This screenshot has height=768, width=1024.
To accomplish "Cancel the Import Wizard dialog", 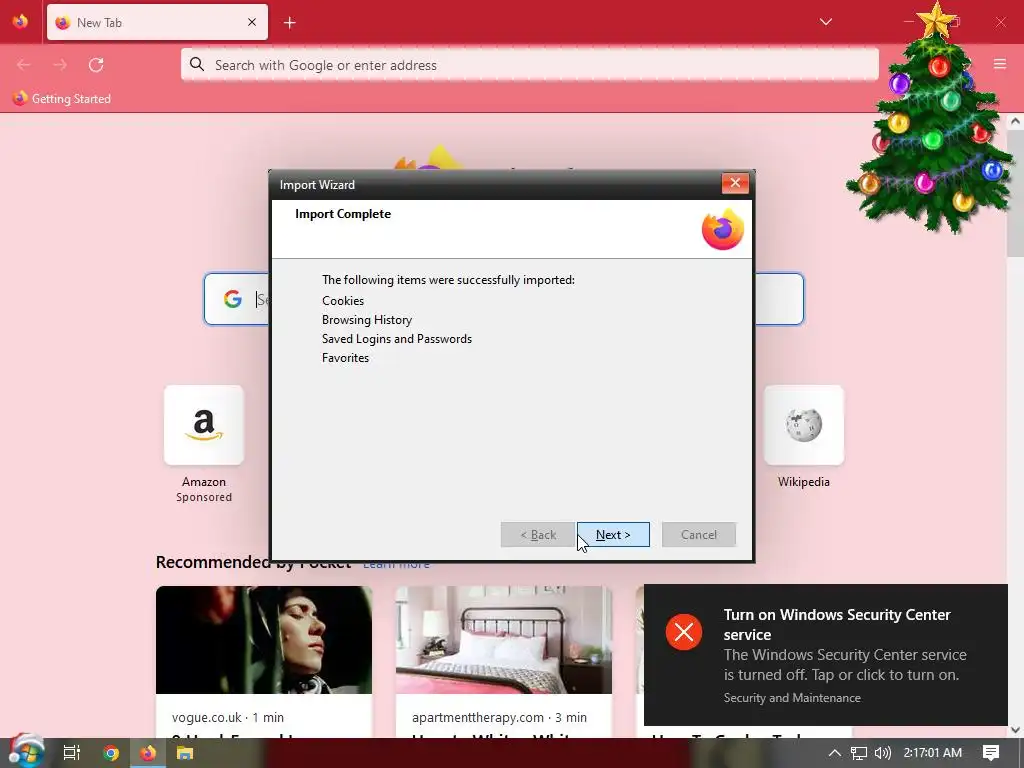I will pyautogui.click(x=698, y=534).
